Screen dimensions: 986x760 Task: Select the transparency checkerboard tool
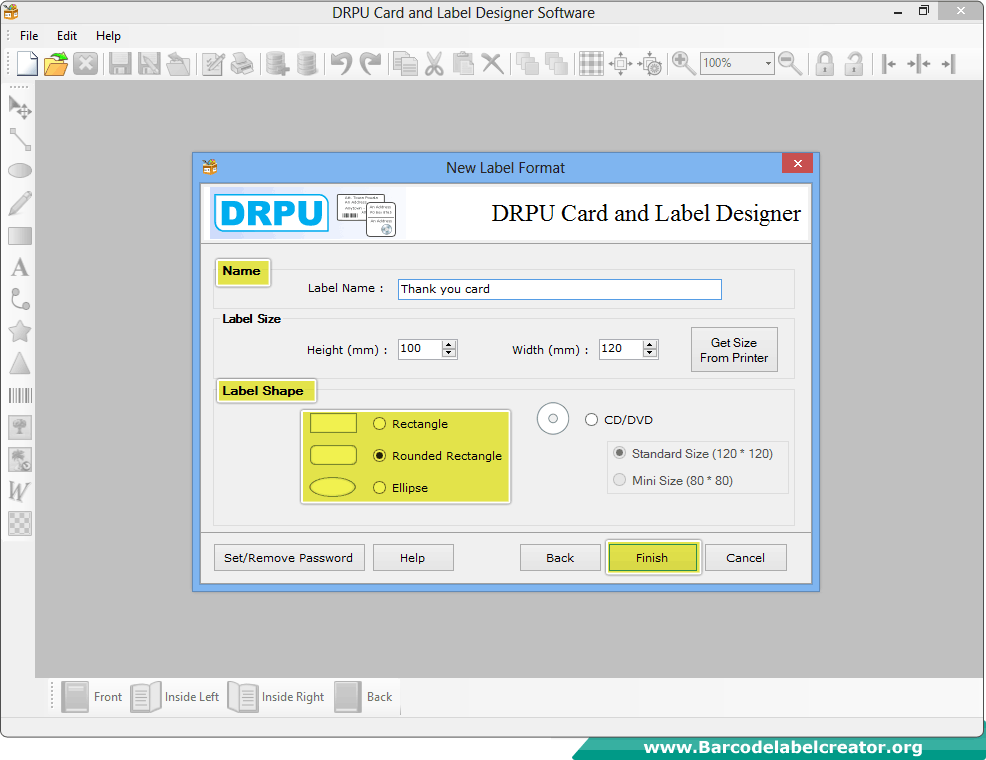click(20, 523)
